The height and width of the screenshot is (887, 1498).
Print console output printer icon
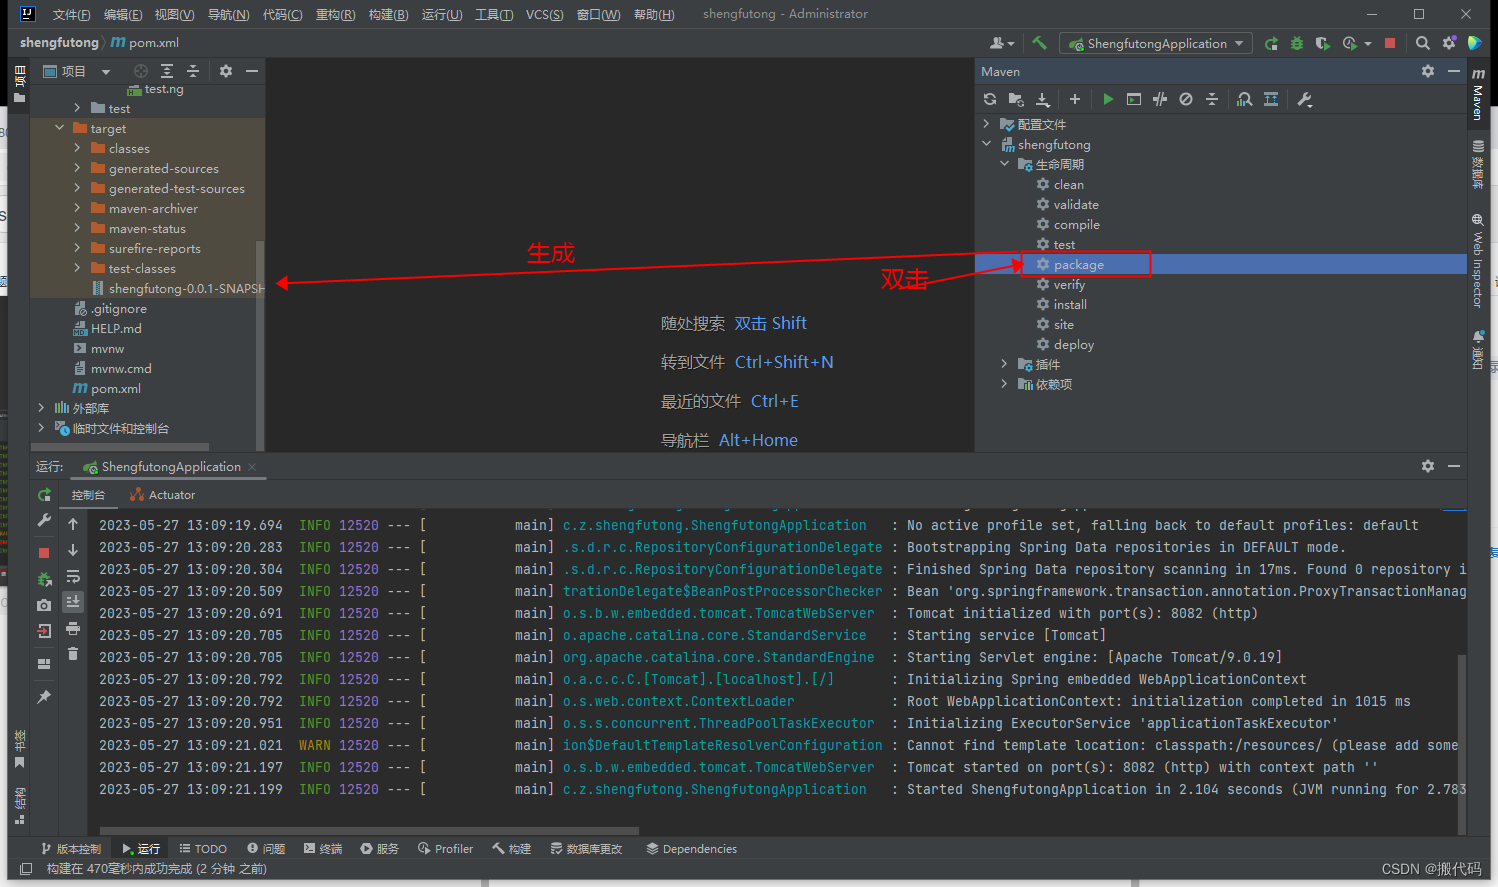point(73,628)
